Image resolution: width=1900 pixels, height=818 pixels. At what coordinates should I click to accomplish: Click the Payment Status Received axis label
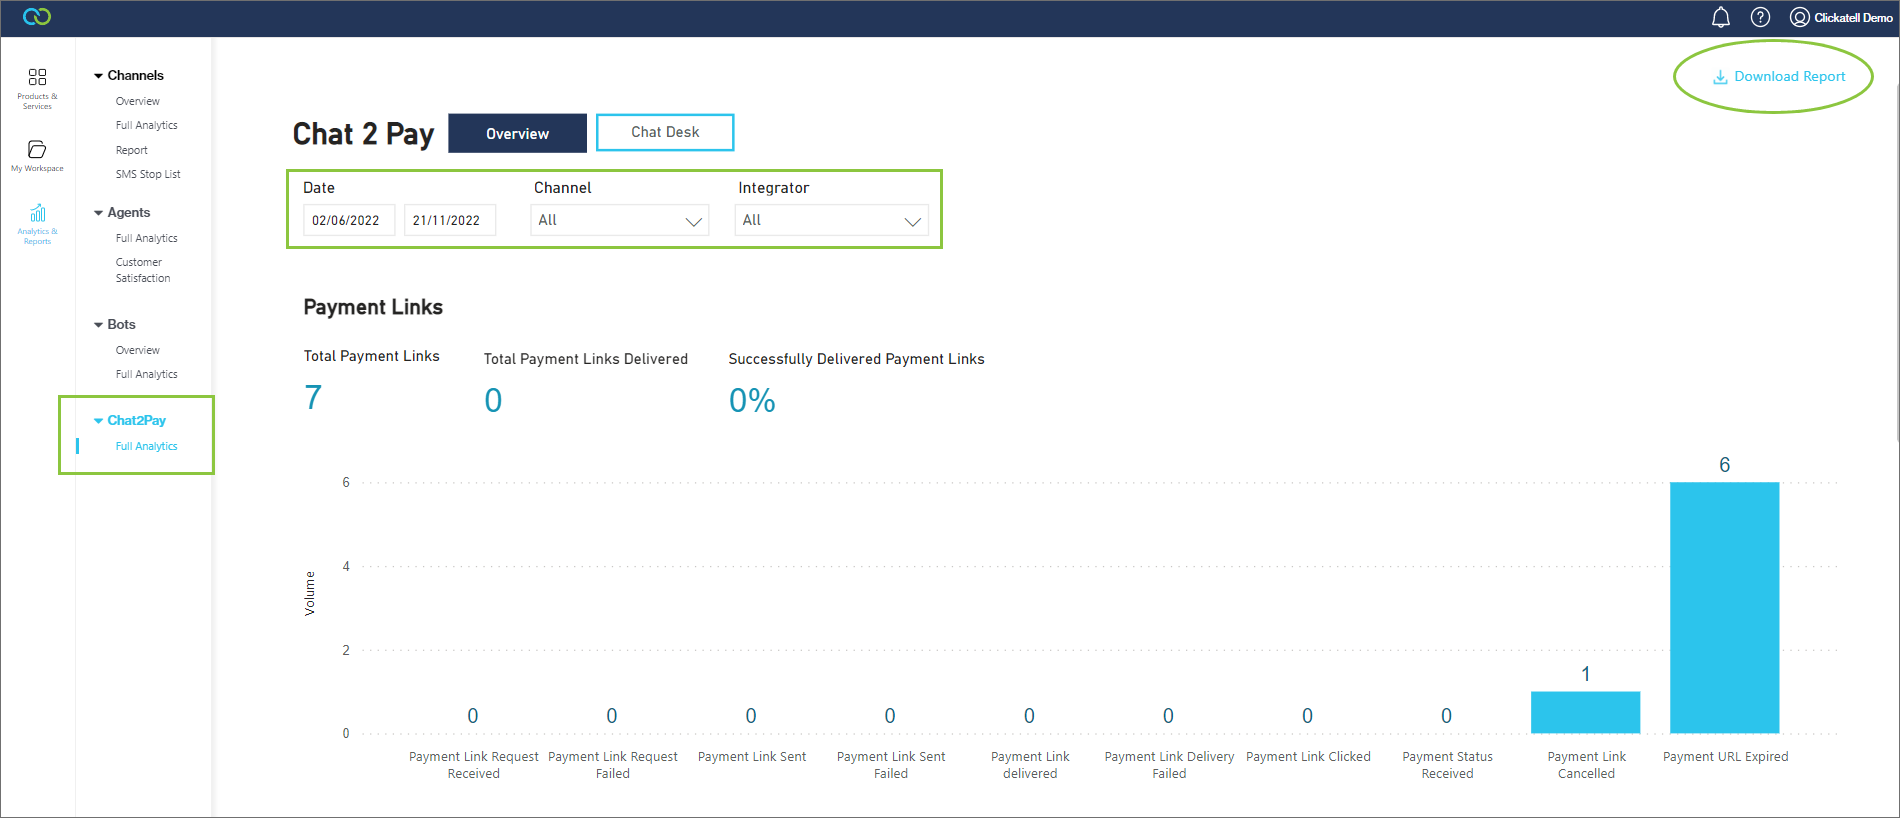[x=1447, y=765]
